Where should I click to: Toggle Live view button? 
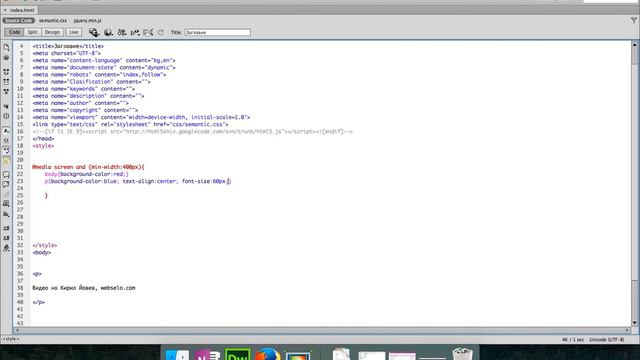coord(73,32)
